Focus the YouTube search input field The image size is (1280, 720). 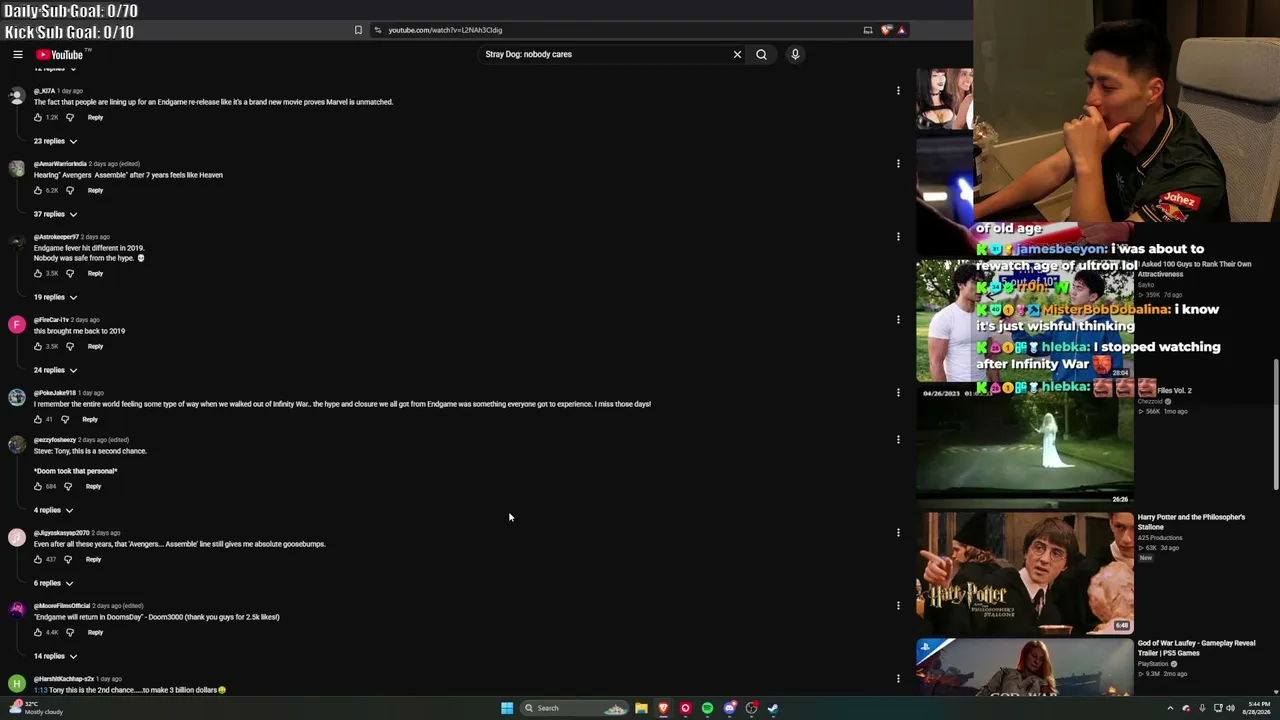pos(605,54)
